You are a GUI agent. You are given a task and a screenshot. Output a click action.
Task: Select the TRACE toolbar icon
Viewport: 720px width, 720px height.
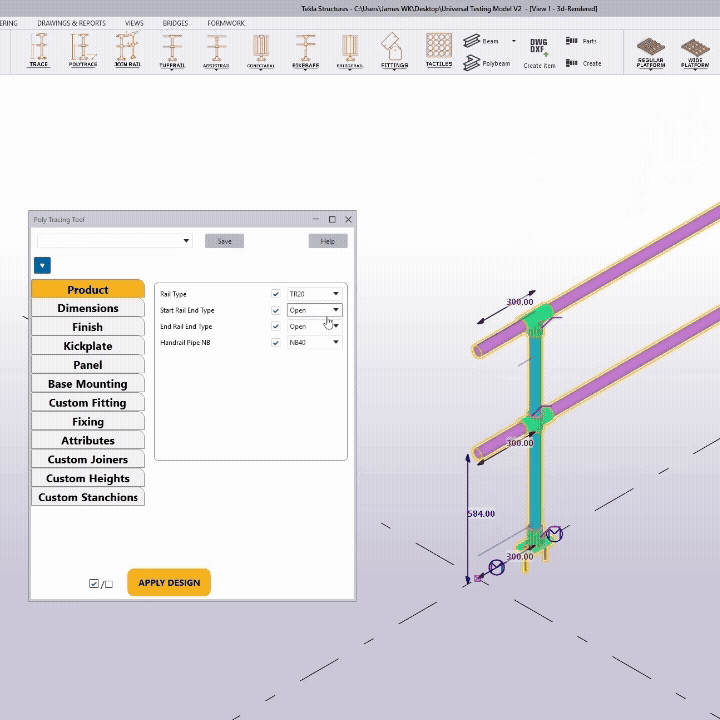pyautogui.click(x=39, y=50)
